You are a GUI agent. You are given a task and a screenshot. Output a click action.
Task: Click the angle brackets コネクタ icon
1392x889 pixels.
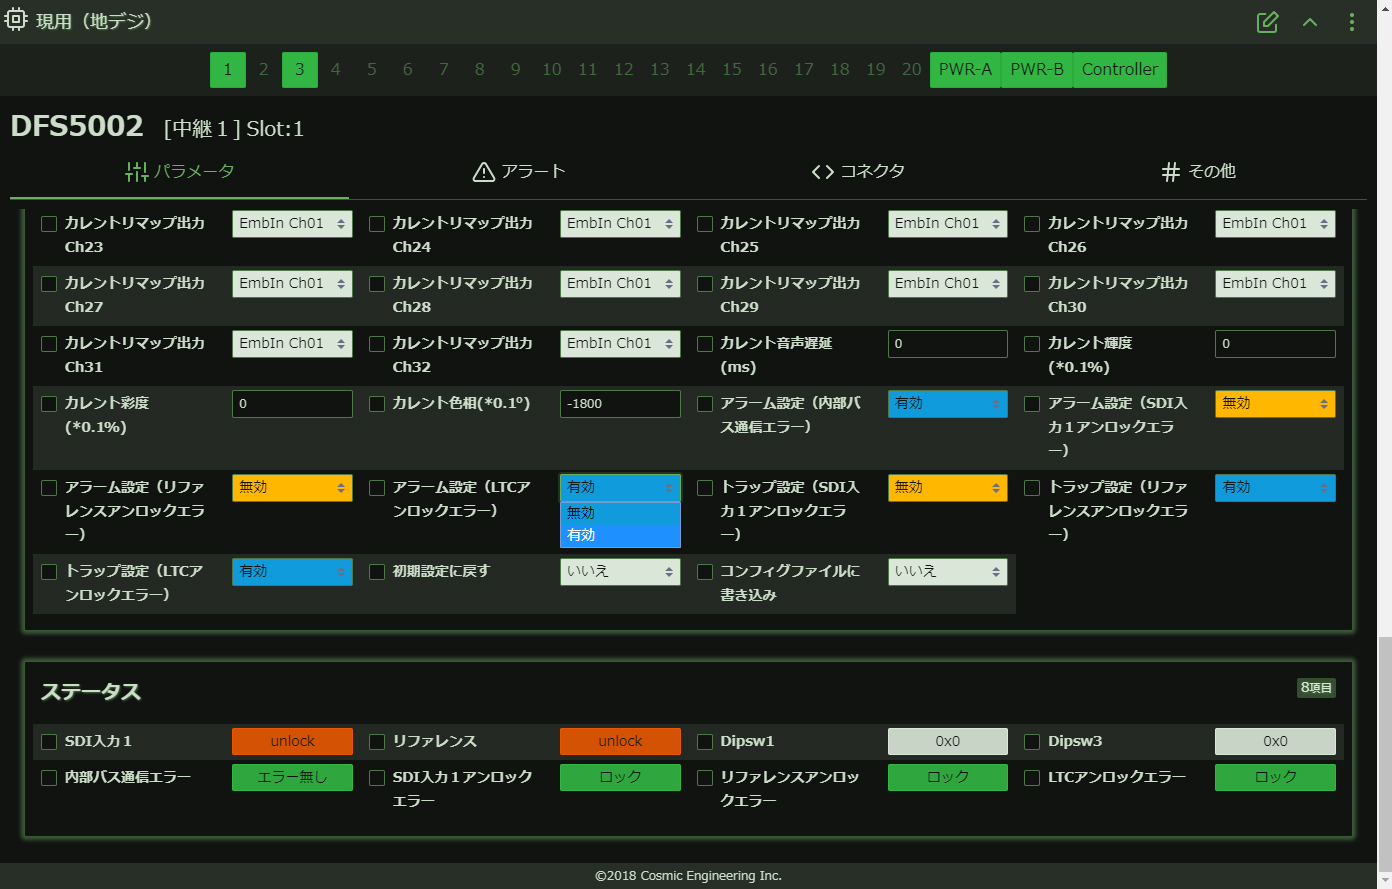tap(822, 172)
